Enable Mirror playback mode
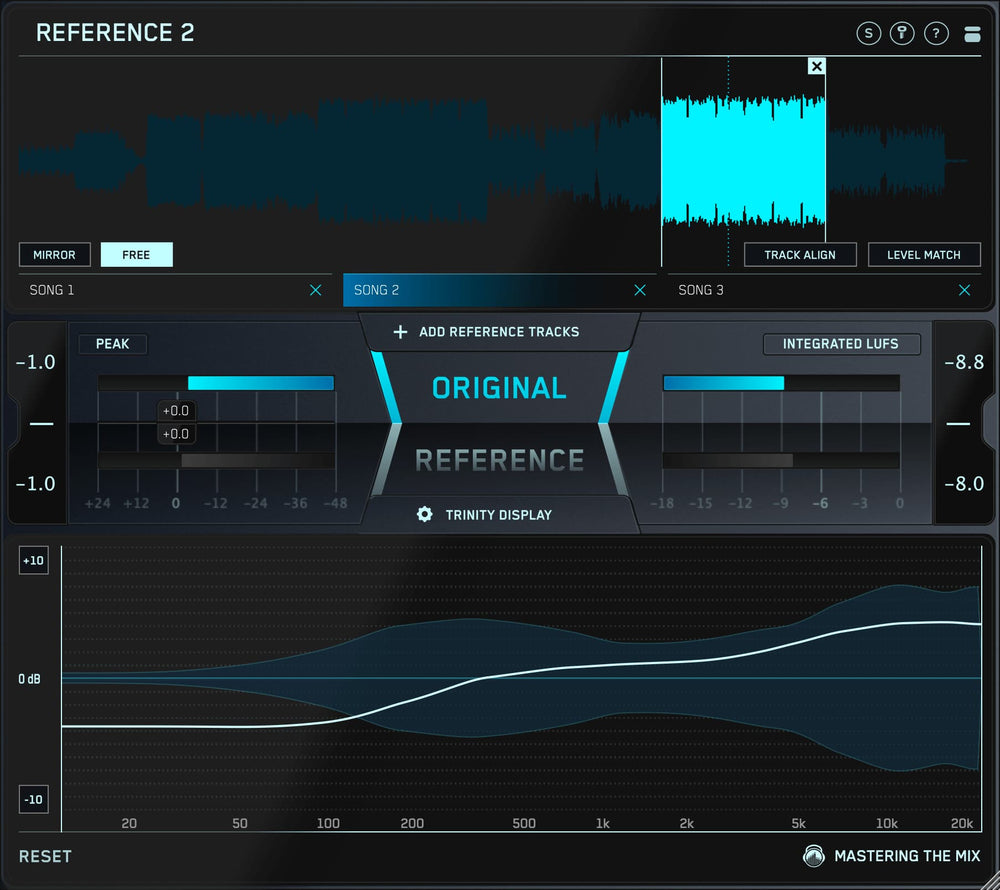 54,254
